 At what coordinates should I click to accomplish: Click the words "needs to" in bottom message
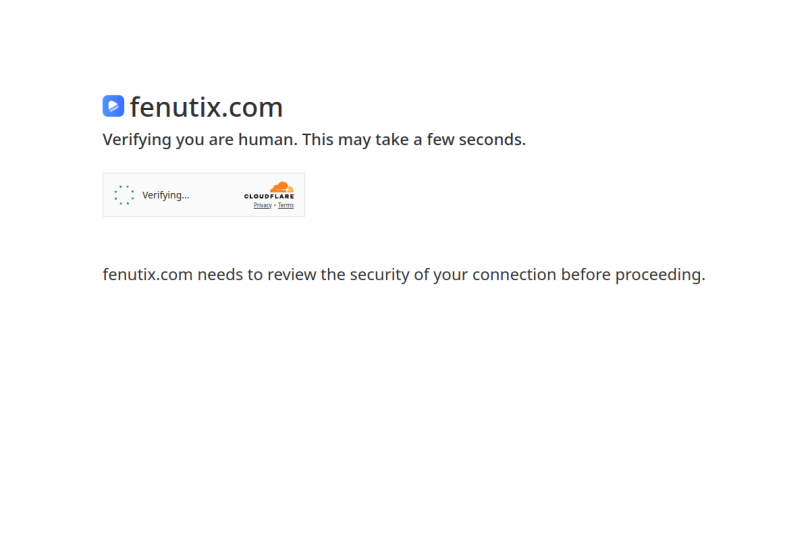click(x=230, y=274)
